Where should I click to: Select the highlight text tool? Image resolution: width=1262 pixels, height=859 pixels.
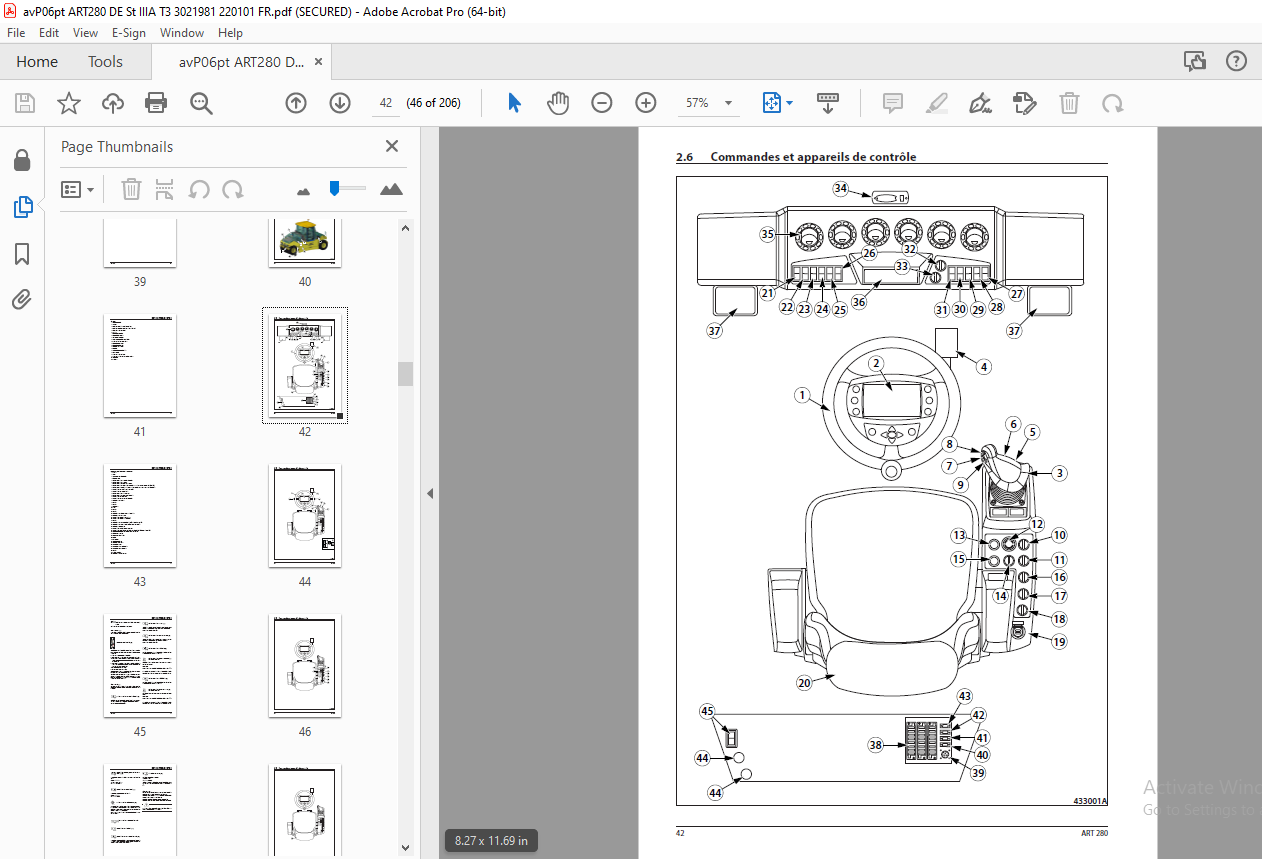point(937,103)
